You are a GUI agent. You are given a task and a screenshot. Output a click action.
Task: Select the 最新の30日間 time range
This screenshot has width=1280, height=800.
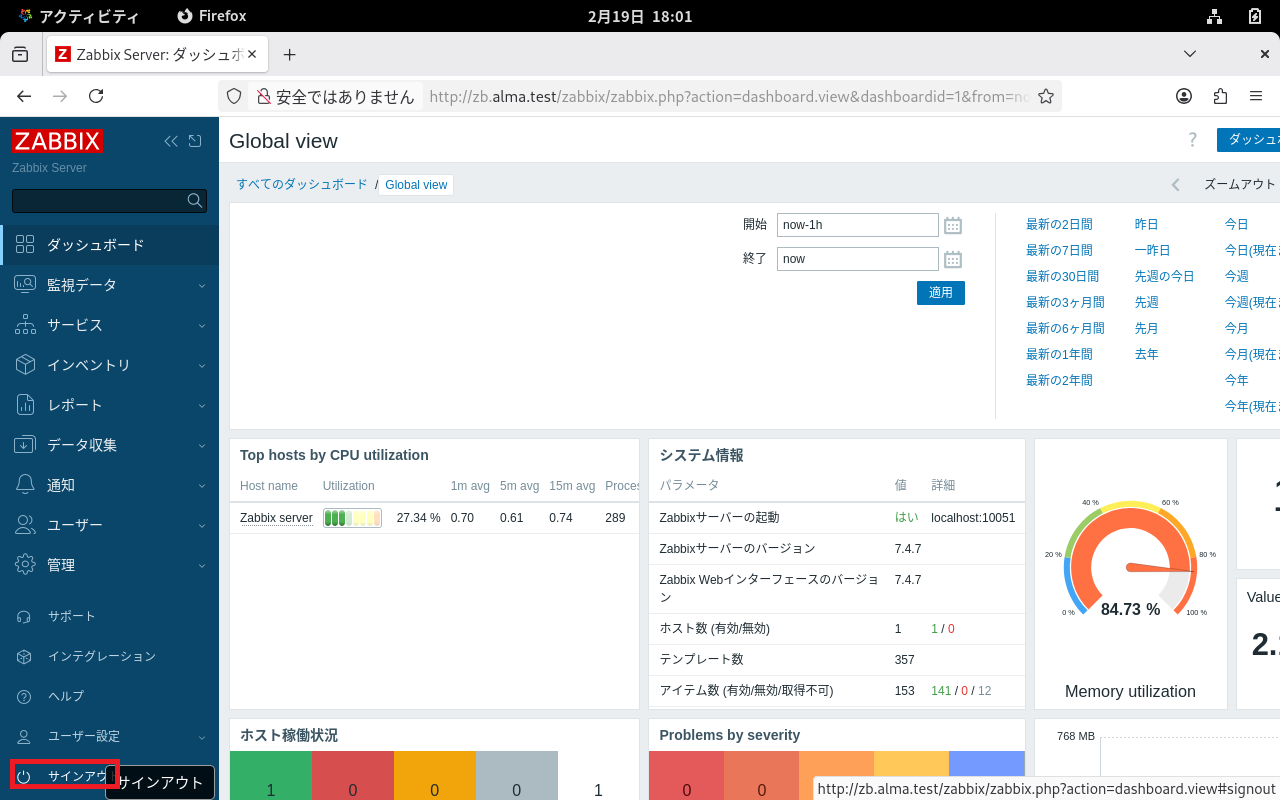[1062, 276]
